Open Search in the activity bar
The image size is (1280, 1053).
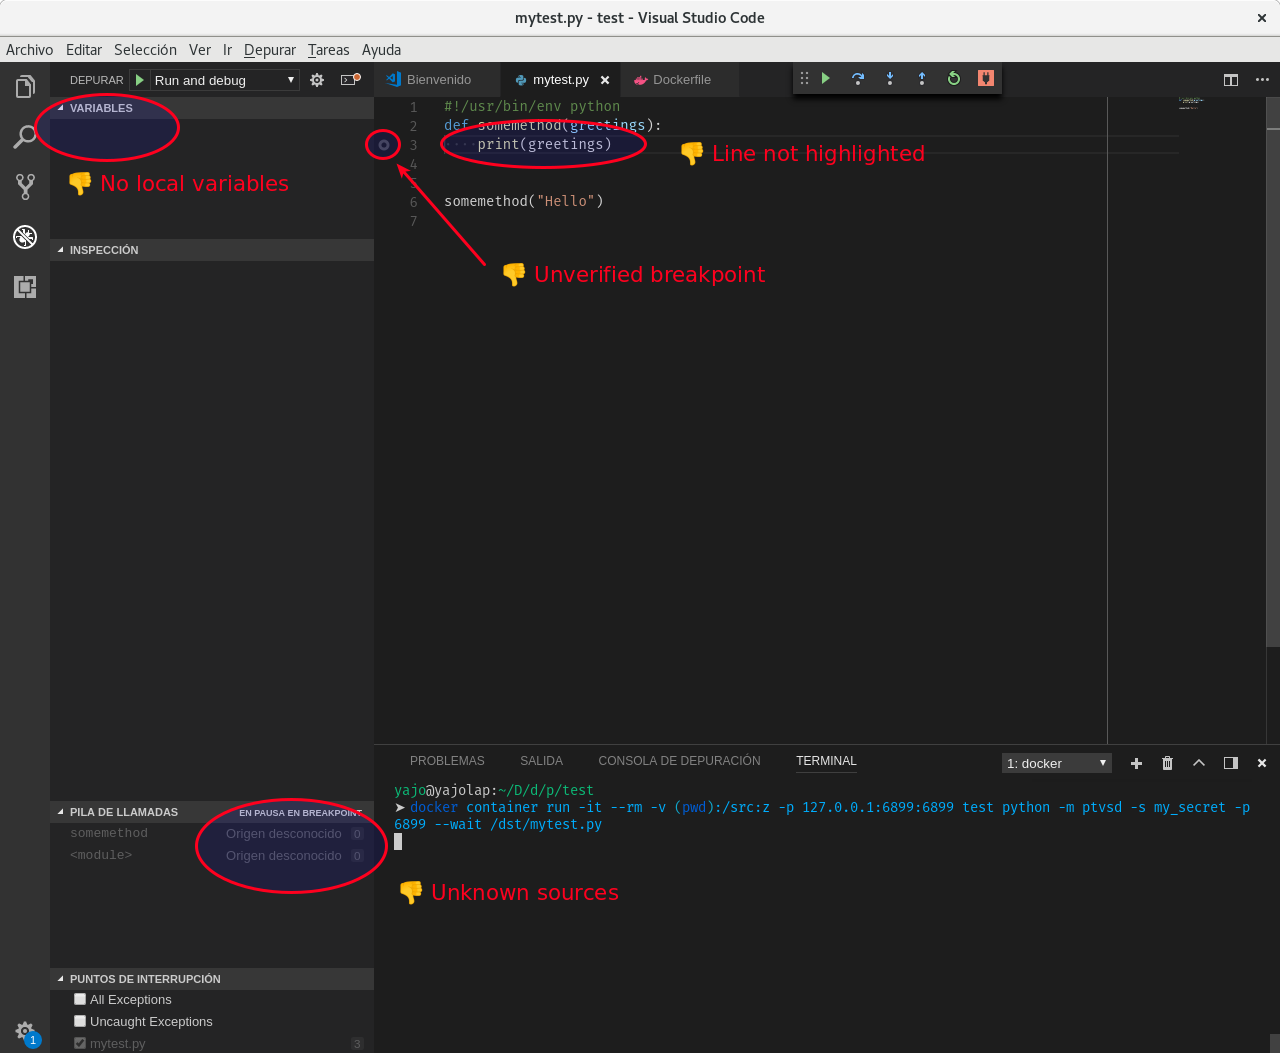(x=24, y=137)
